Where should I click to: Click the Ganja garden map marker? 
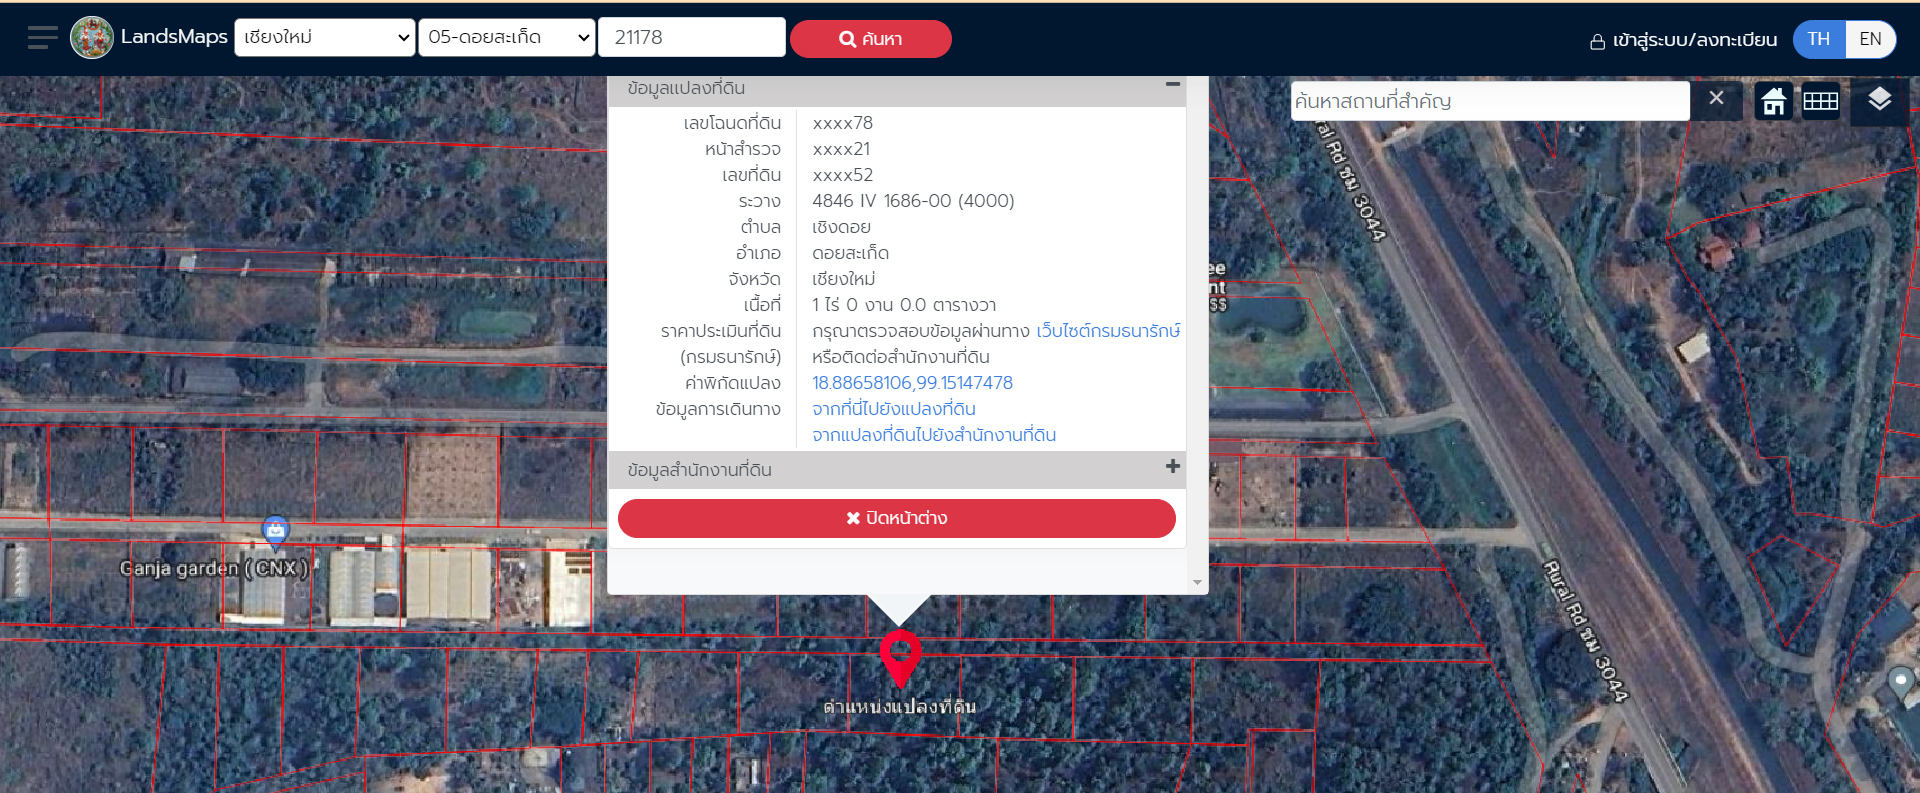pyautogui.click(x=275, y=530)
